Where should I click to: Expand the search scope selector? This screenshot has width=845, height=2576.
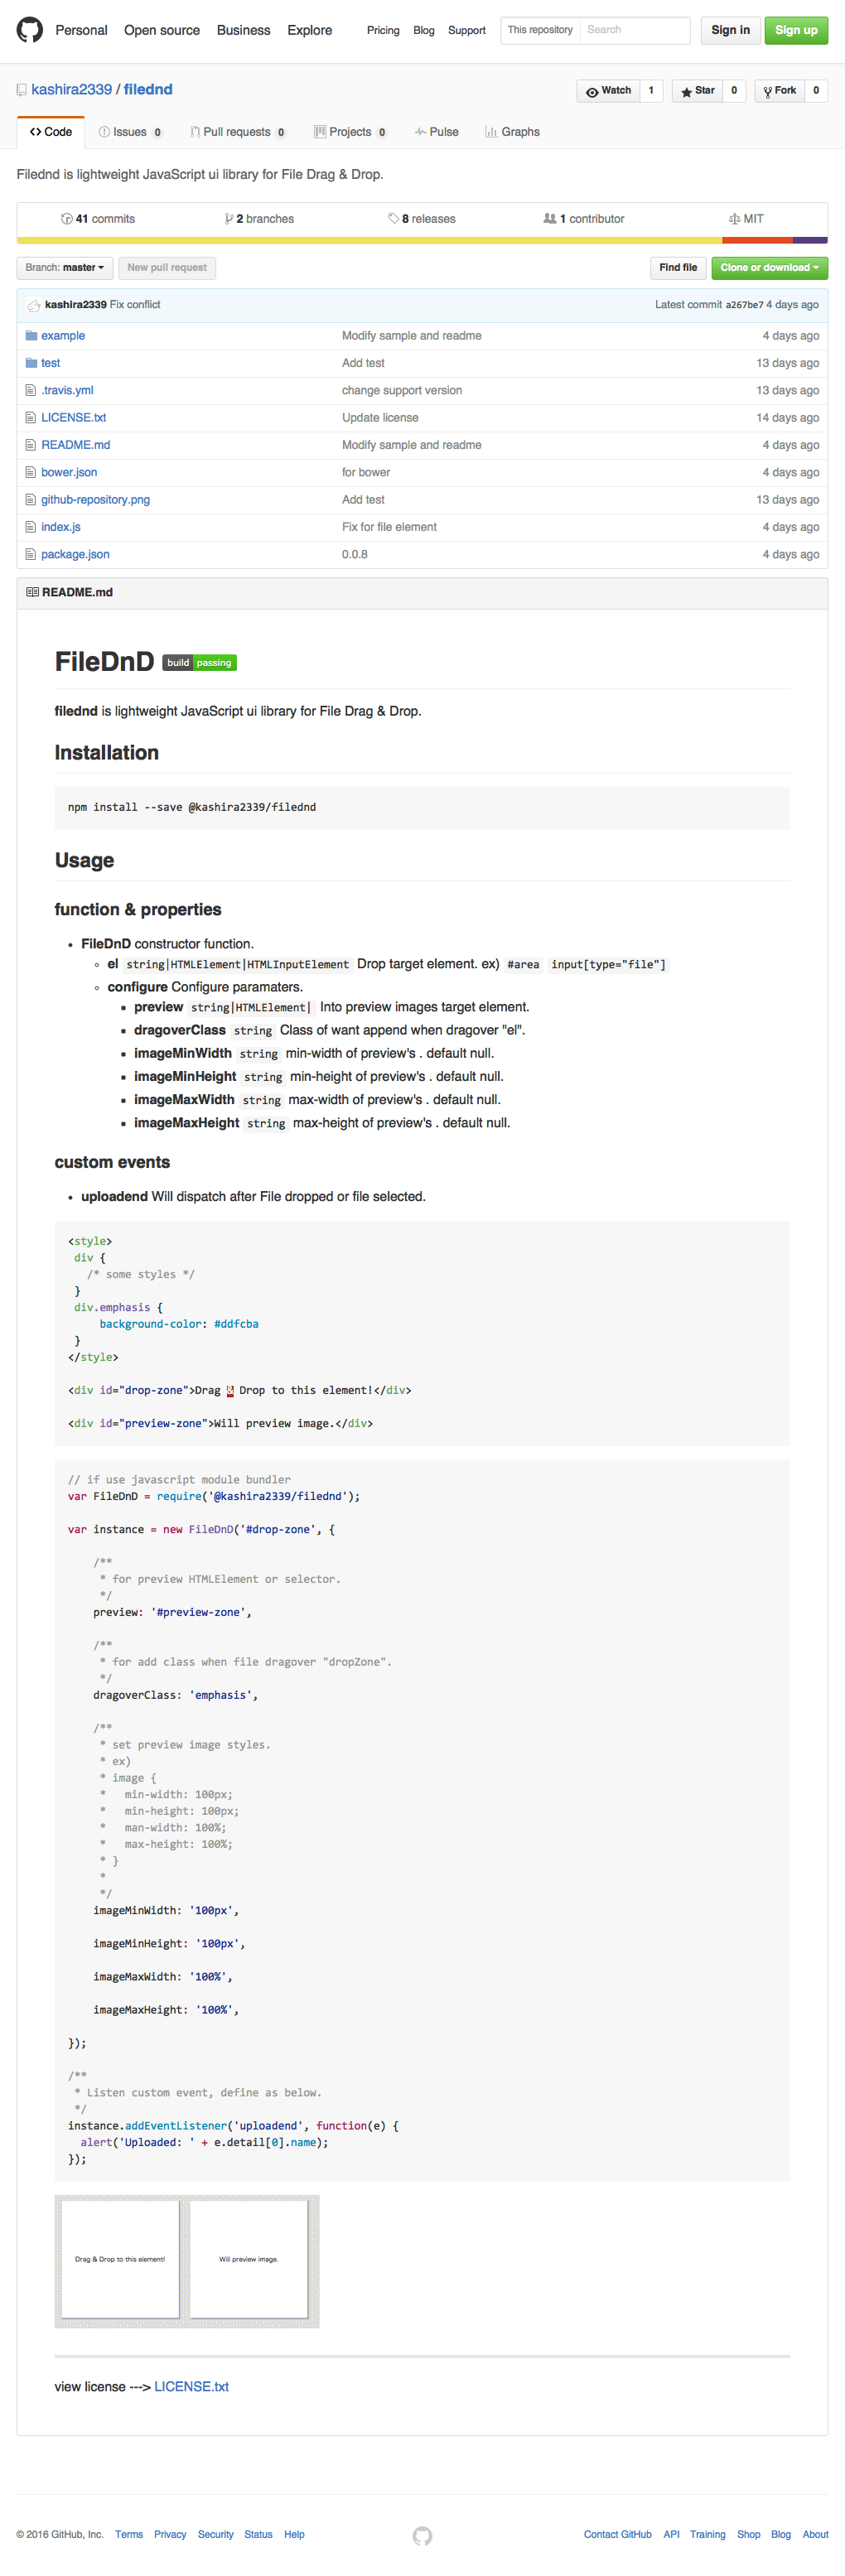pos(539,29)
